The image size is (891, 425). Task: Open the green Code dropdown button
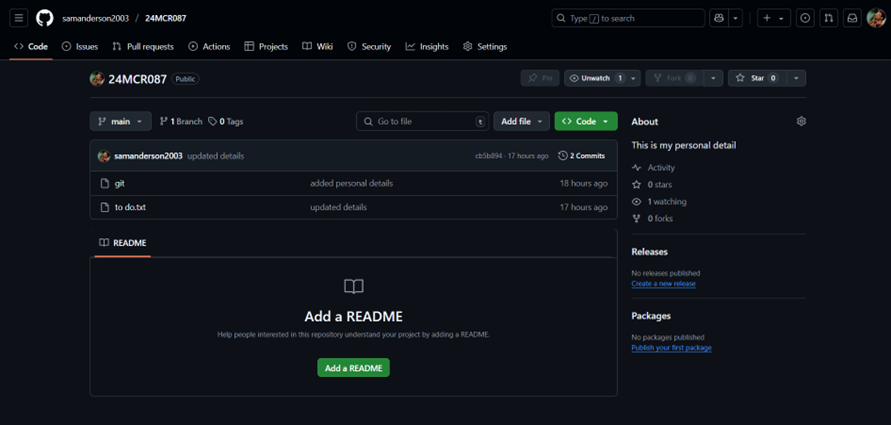586,121
